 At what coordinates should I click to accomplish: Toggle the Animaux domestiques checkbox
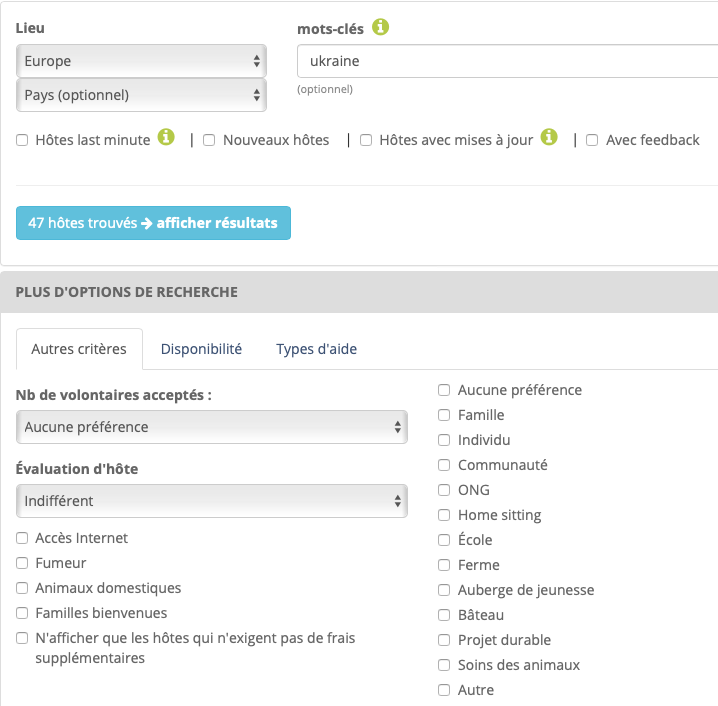(22, 589)
